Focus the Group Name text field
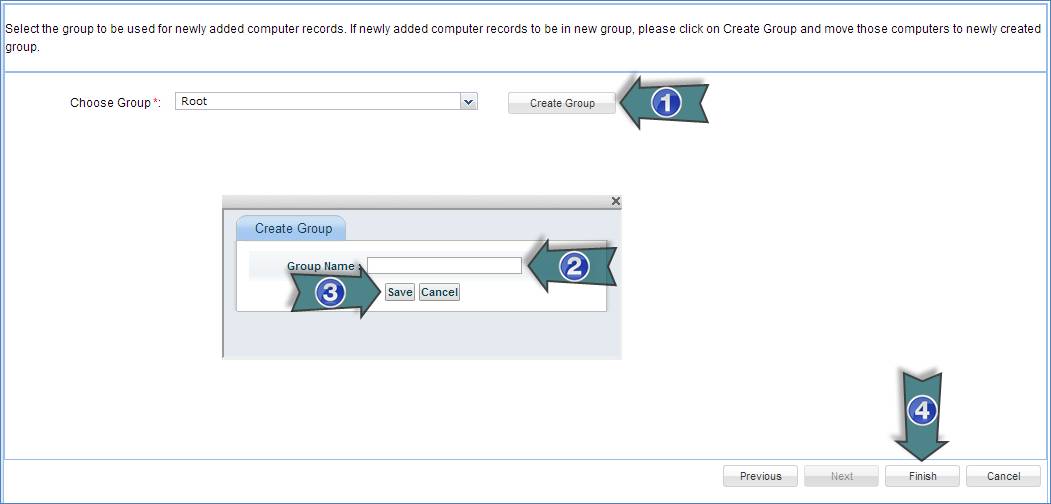The image size is (1051, 504). pyautogui.click(x=444, y=266)
